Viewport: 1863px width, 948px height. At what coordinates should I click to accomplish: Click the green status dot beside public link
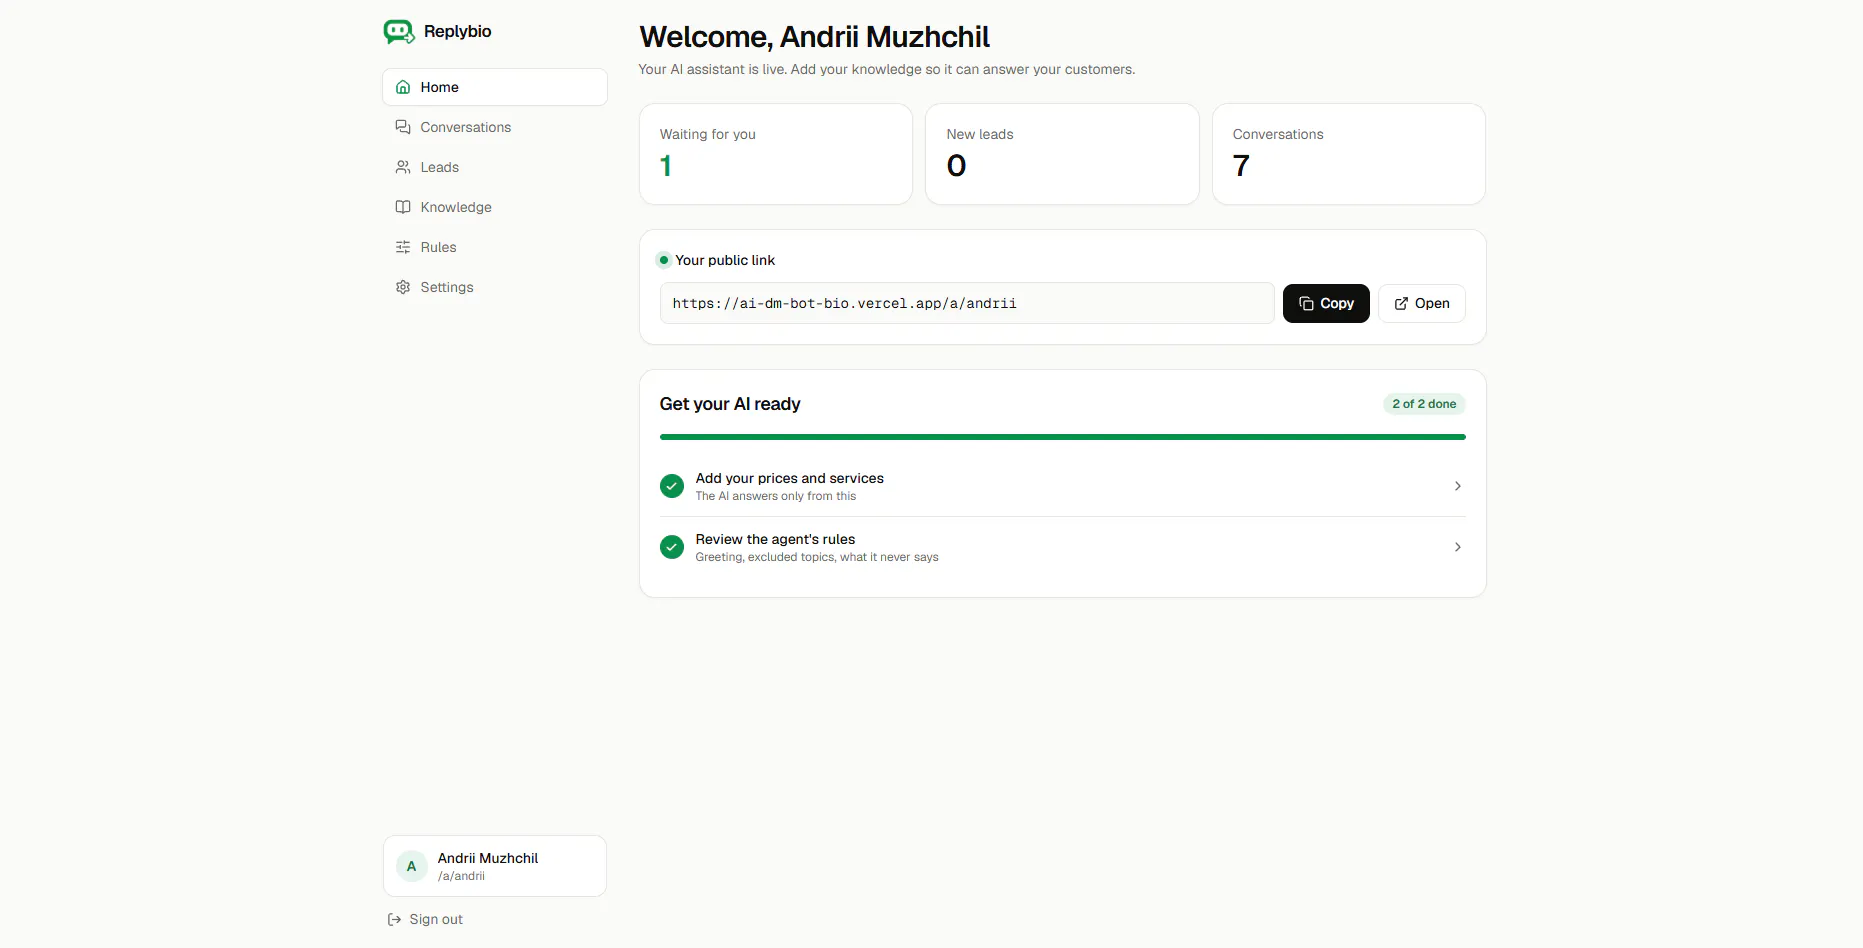663,260
